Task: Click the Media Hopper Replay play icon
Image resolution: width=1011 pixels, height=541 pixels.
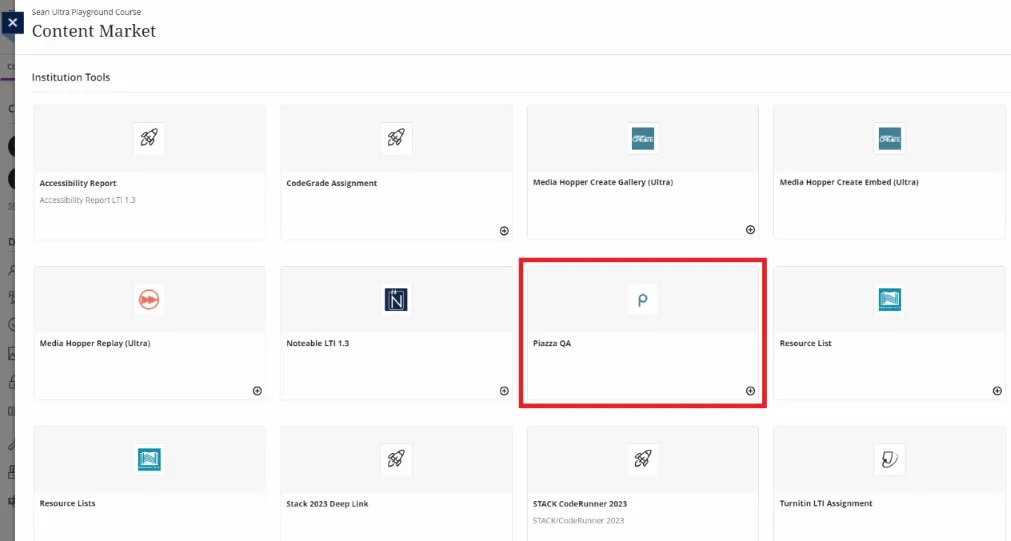Action: click(x=149, y=299)
